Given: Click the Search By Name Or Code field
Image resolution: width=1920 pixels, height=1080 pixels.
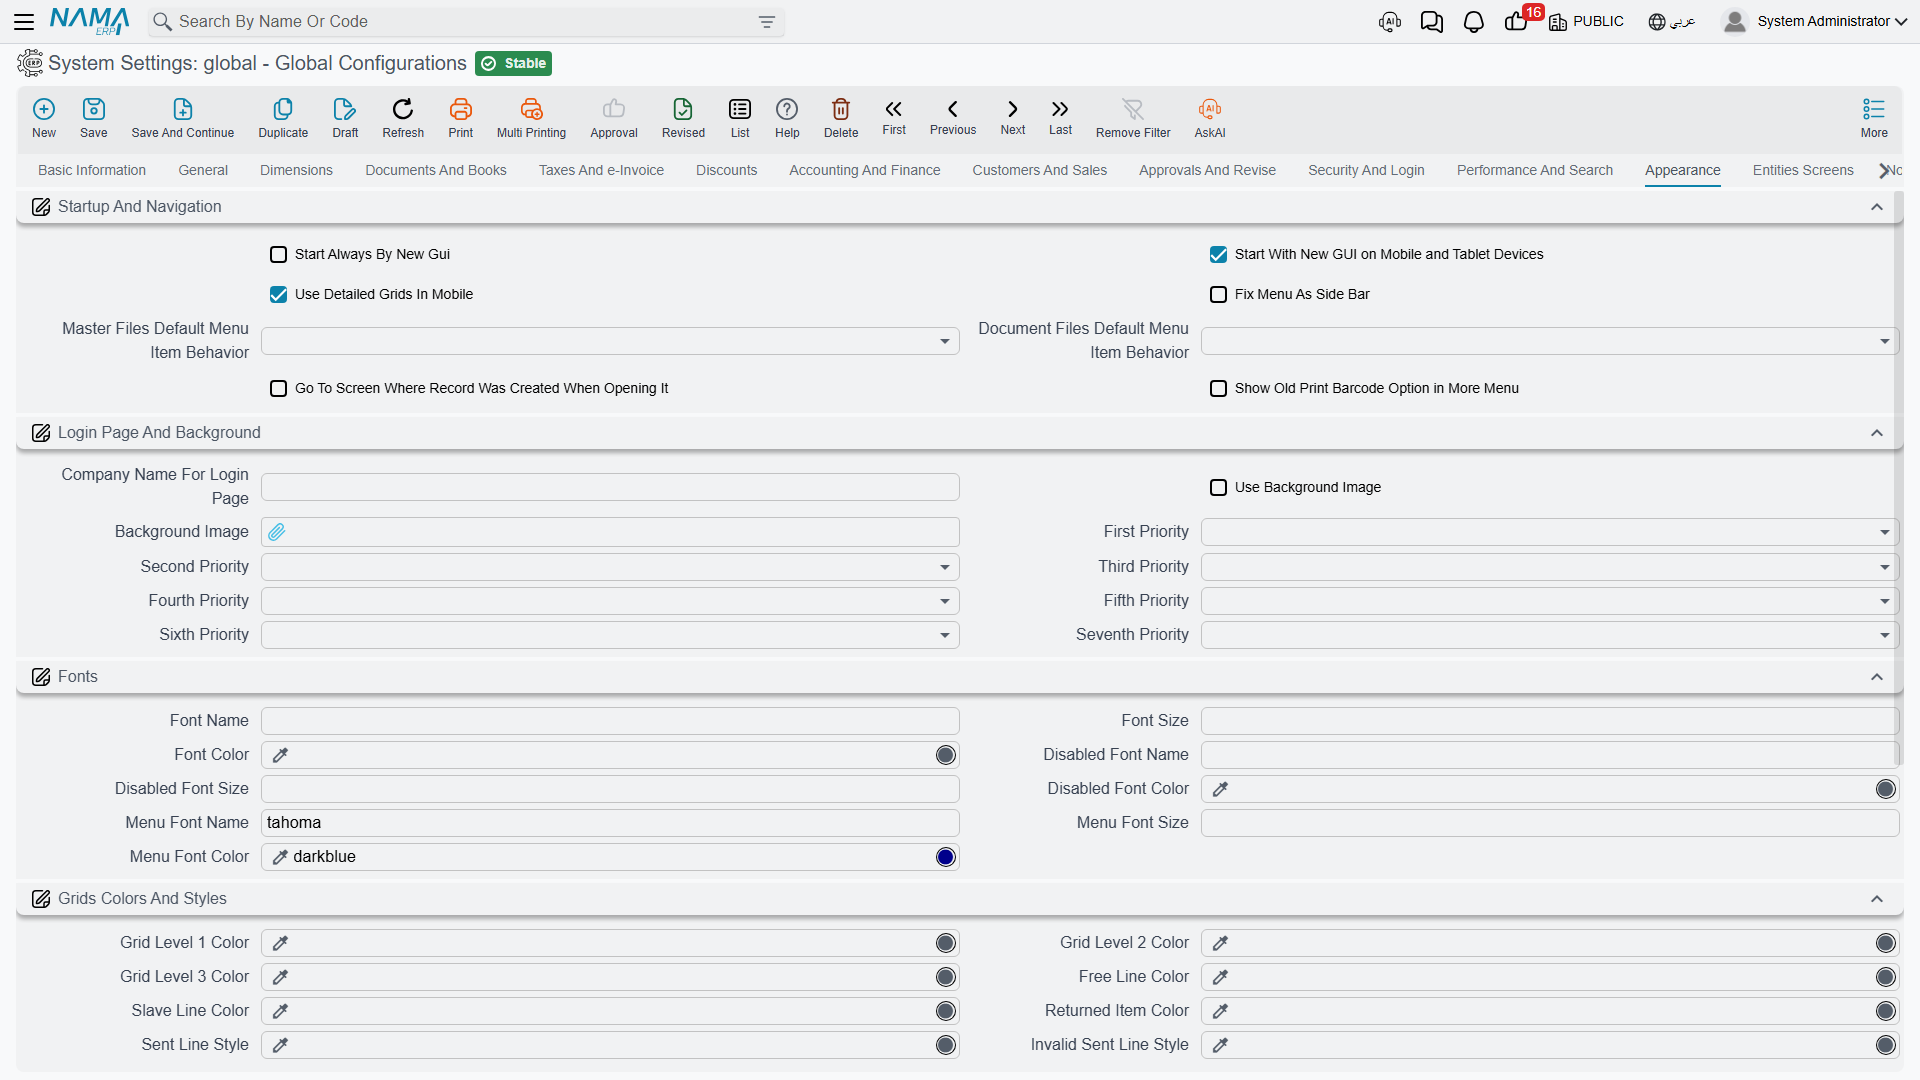Looking at the screenshot, I should coord(466,22).
